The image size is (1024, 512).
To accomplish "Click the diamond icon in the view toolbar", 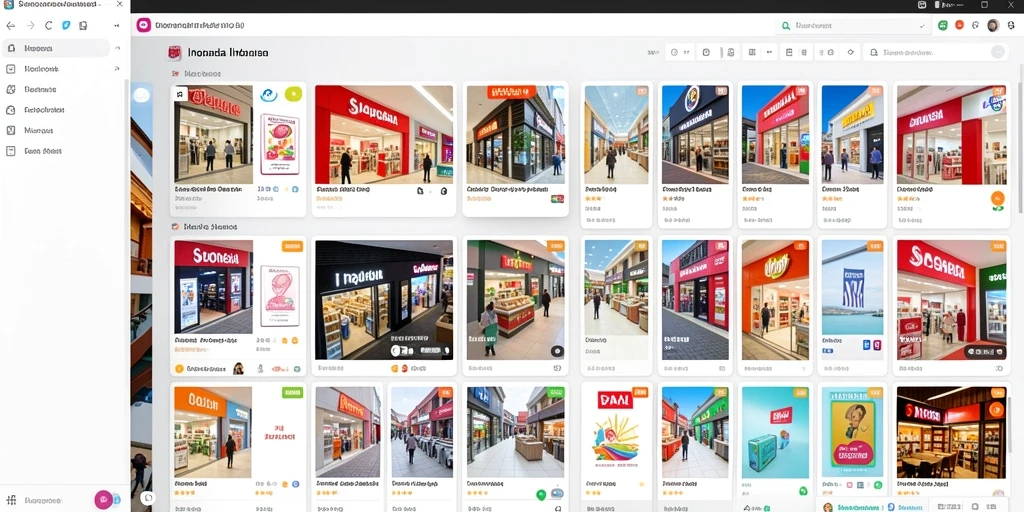I will pyautogui.click(x=850, y=52).
